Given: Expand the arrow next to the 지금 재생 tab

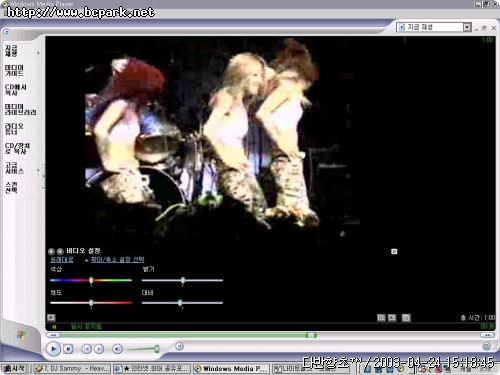Looking at the screenshot, I should [38, 53].
